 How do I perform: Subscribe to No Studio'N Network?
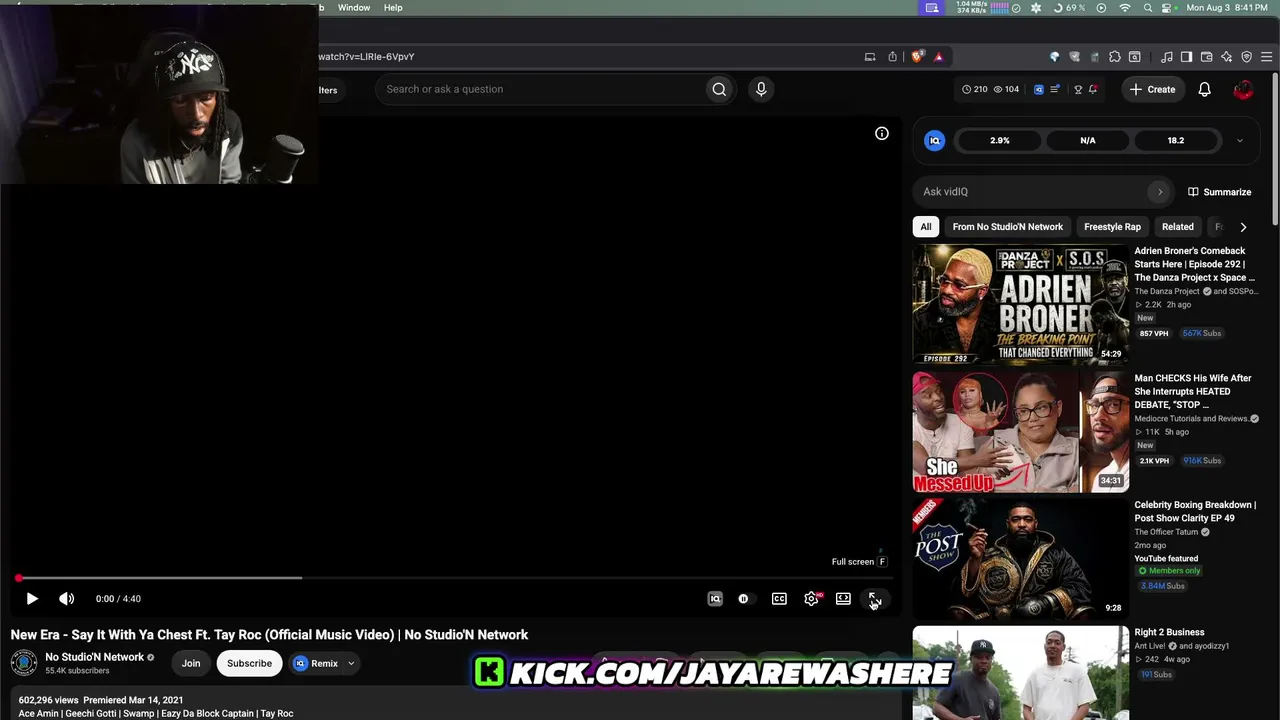pyautogui.click(x=249, y=663)
